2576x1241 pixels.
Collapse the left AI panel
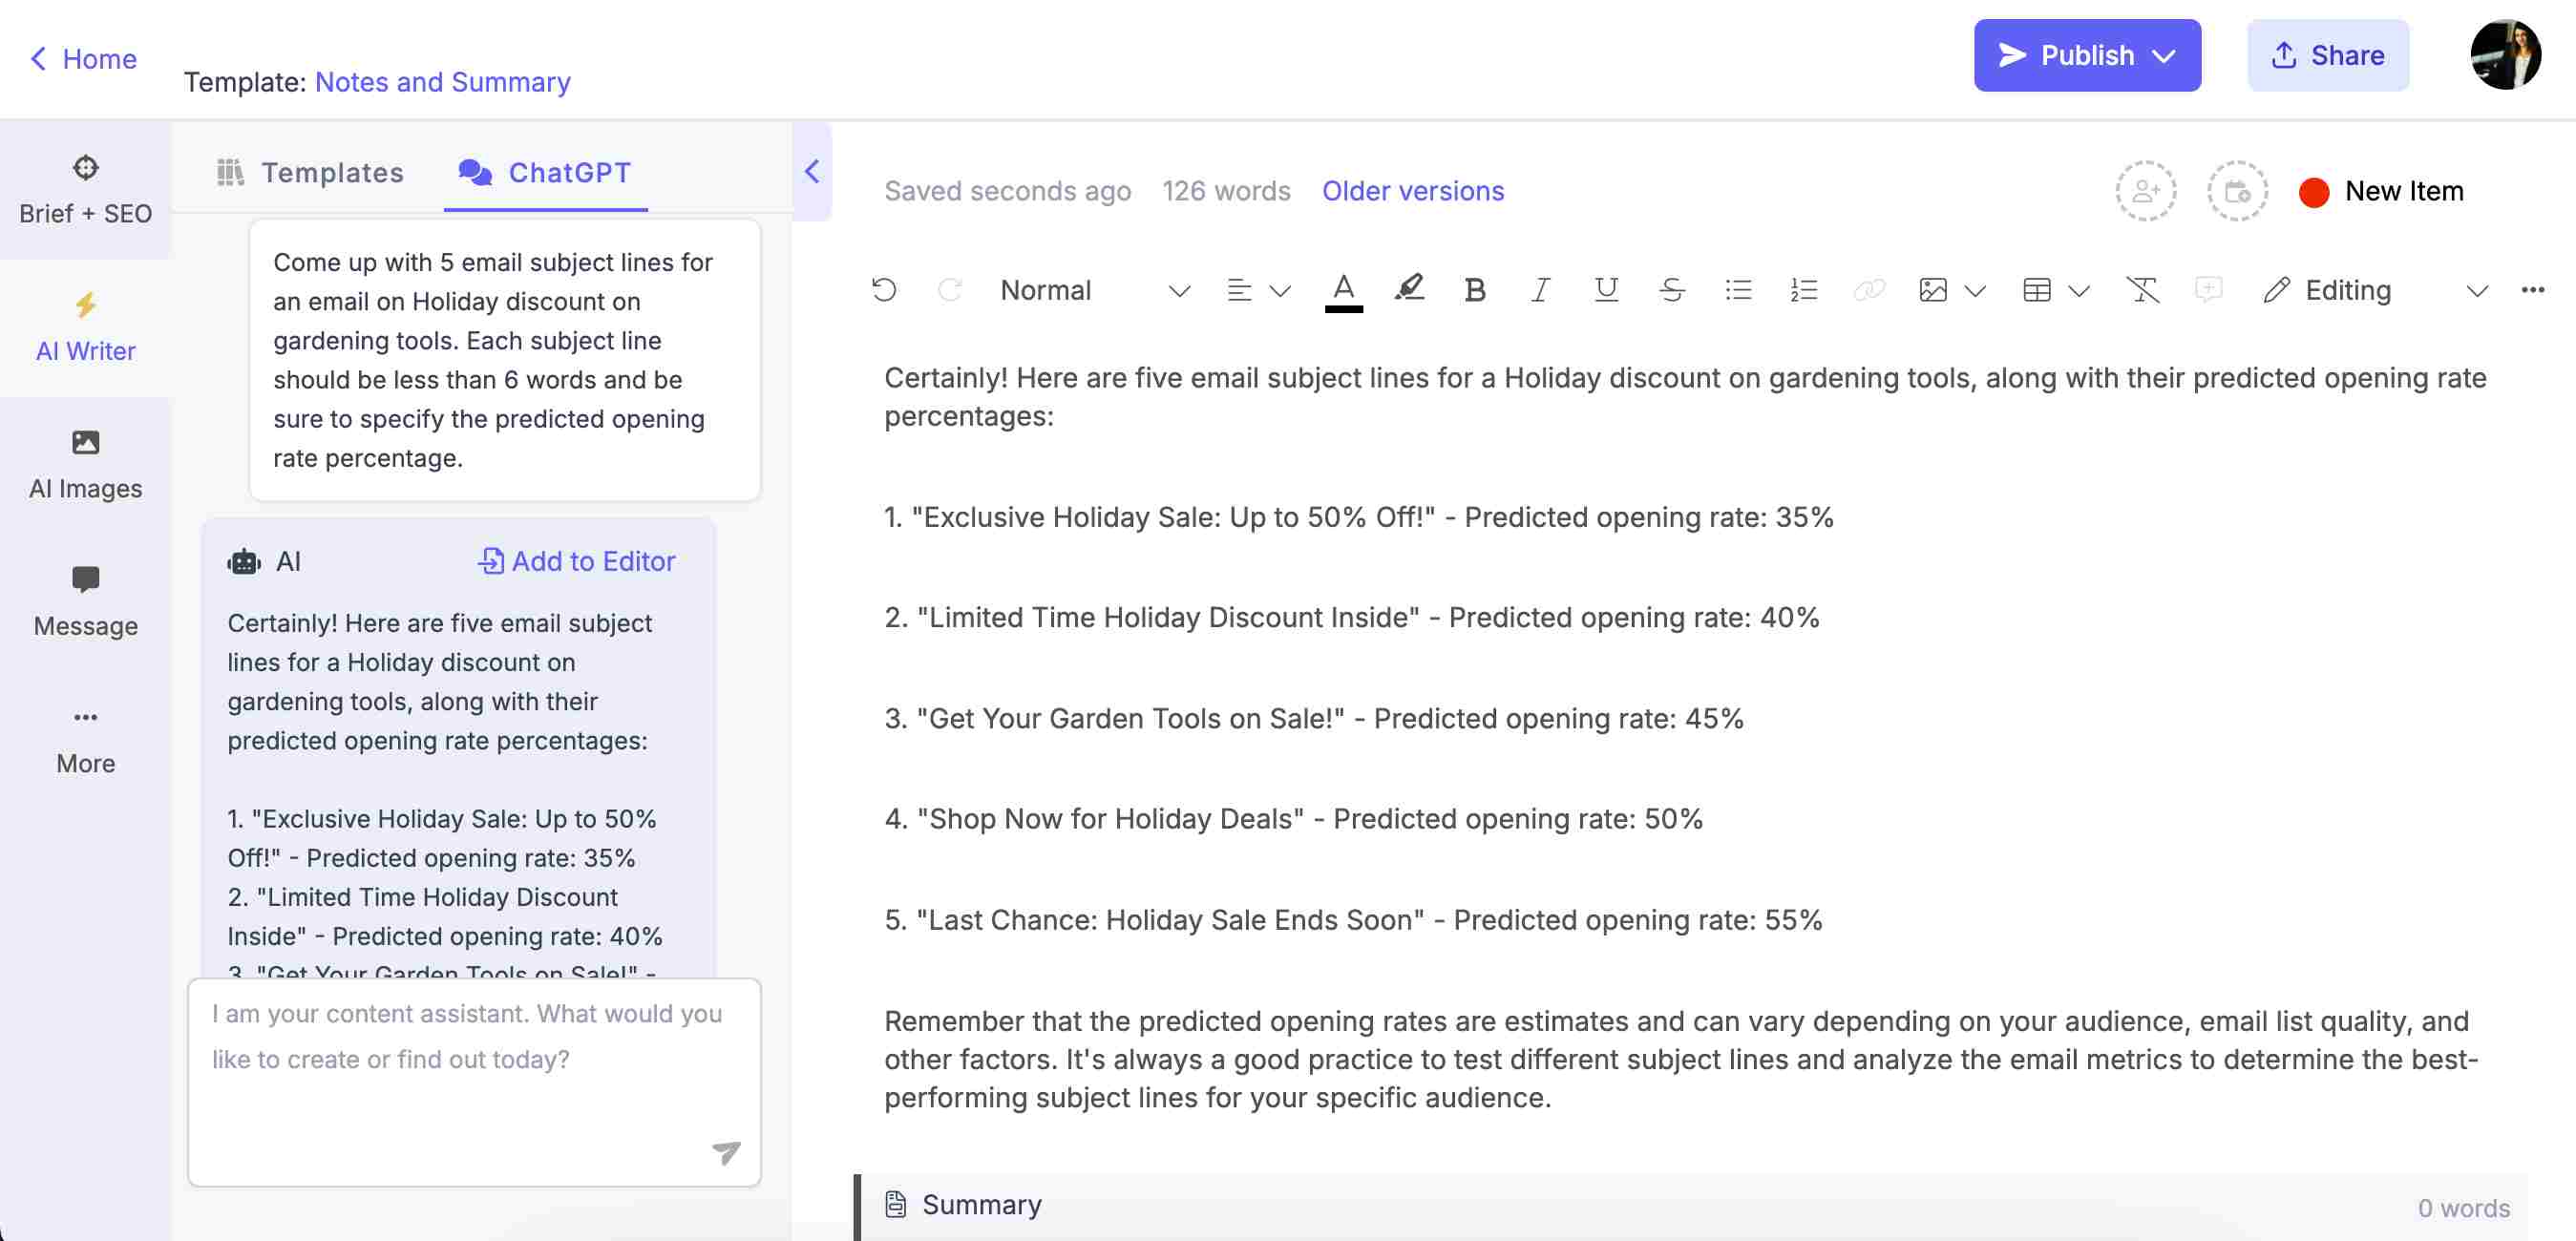(x=812, y=171)
